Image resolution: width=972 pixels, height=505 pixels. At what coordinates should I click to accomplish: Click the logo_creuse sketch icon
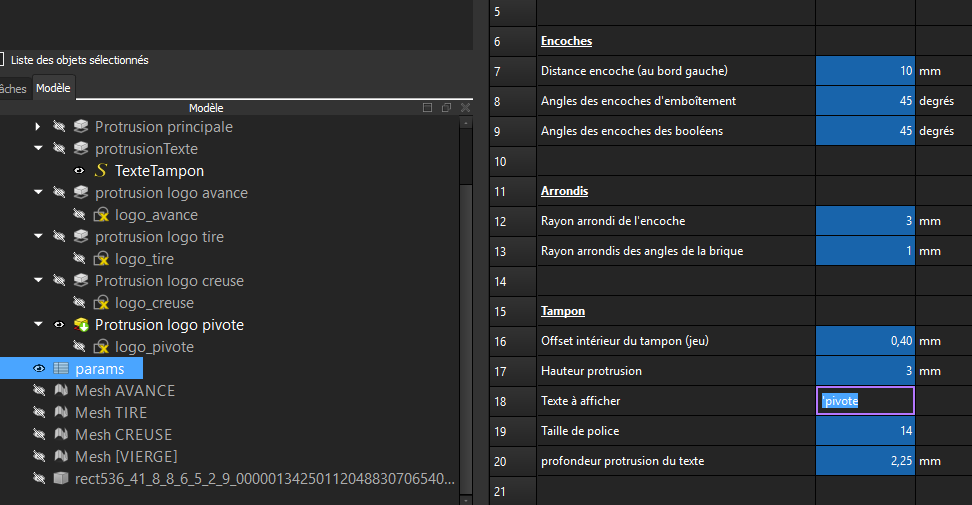[101, 303]
